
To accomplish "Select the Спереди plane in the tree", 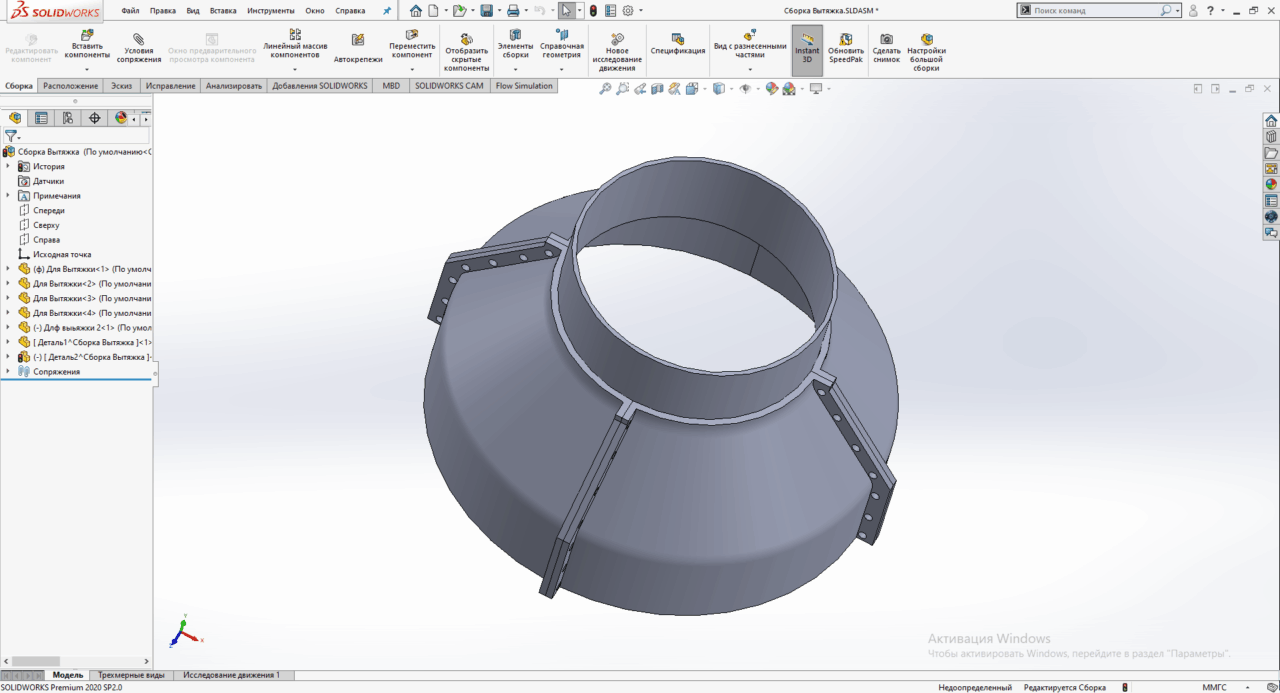I will pos(49,210).
